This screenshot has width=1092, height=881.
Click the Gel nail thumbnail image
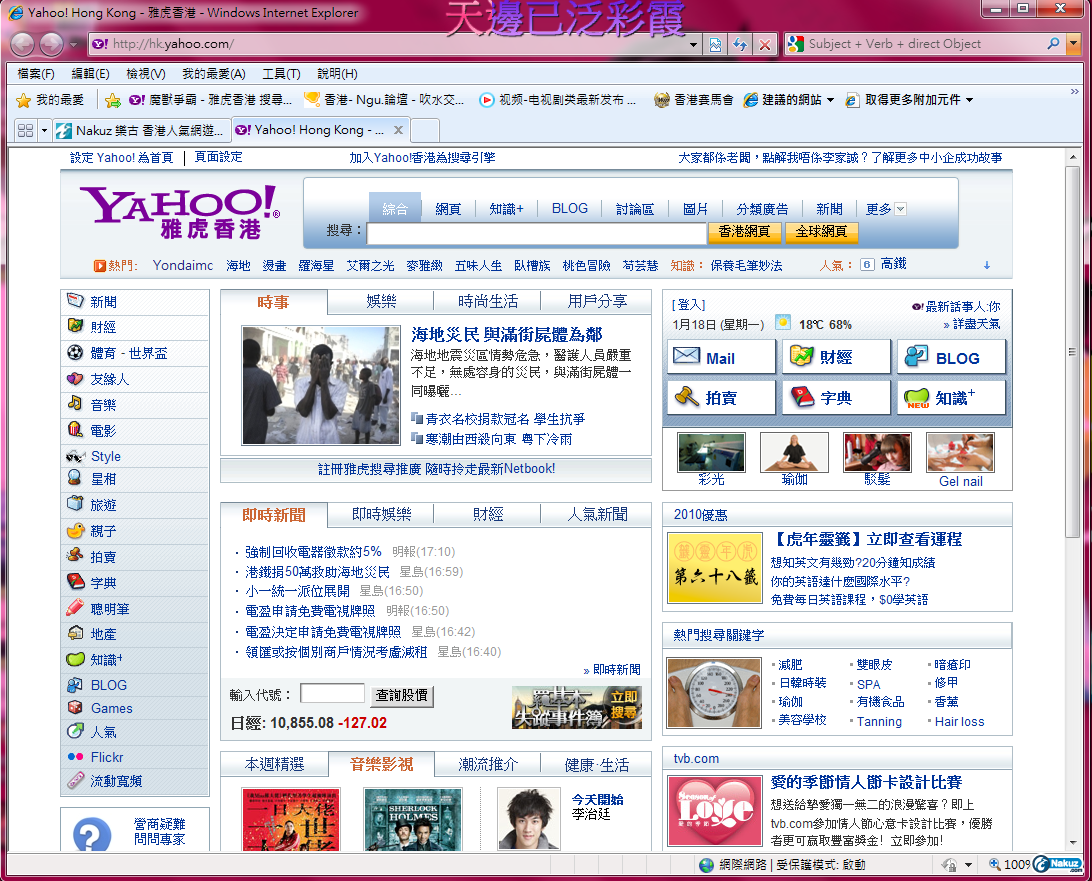pyautogui.click(x=960, y=452)
